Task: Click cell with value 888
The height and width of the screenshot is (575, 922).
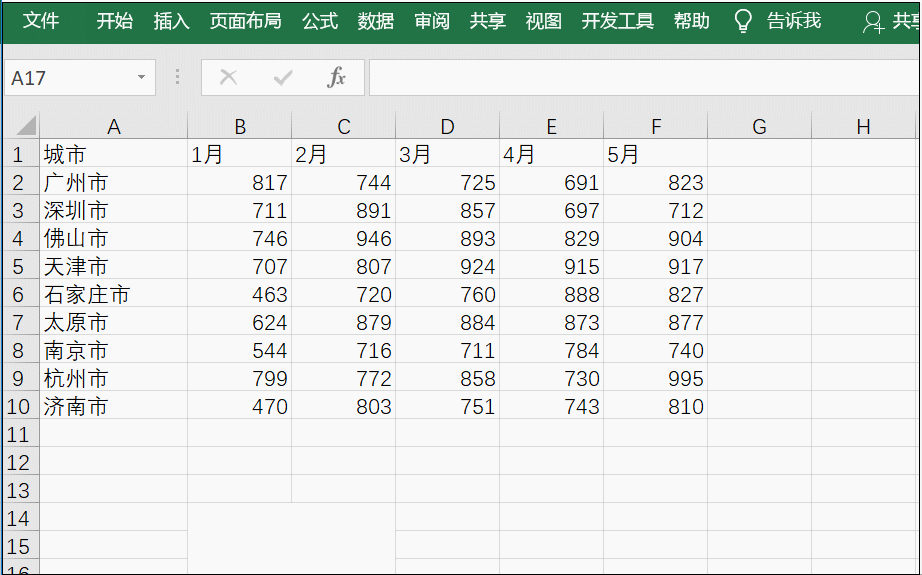Action: [x=552, y=295]
